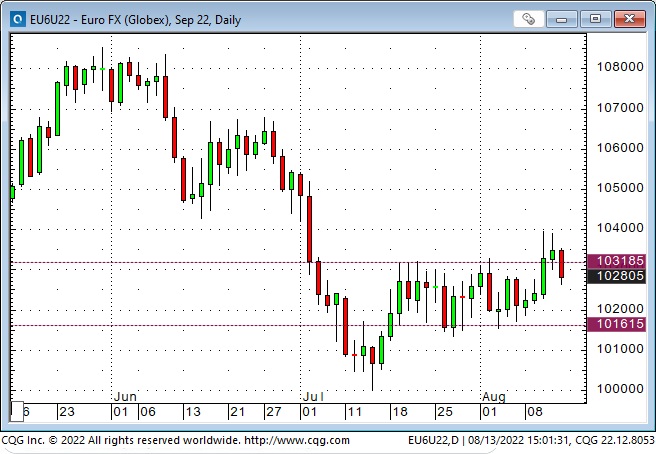
Task: Click the 18 date label on time axis
Action: pyautogui.click(x=400, y=412)
